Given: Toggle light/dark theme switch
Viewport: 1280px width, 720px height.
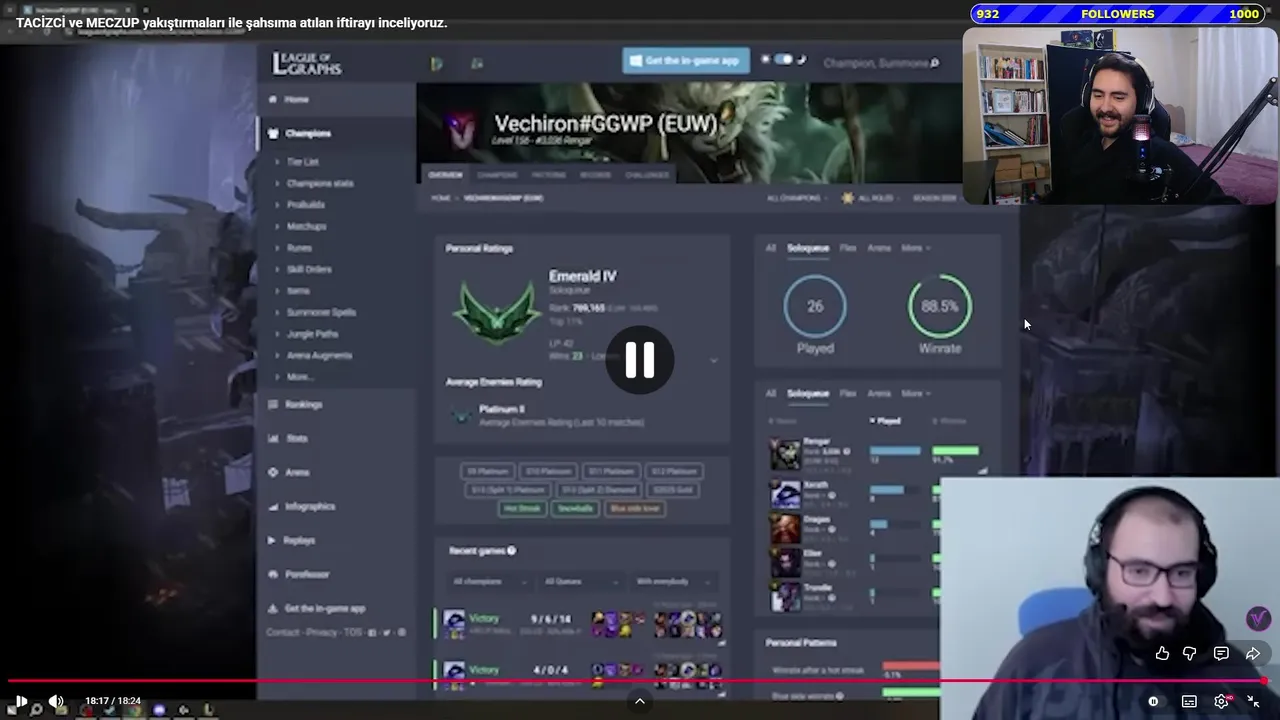Looking at the screenshot, I should click(x=784, y=60).
